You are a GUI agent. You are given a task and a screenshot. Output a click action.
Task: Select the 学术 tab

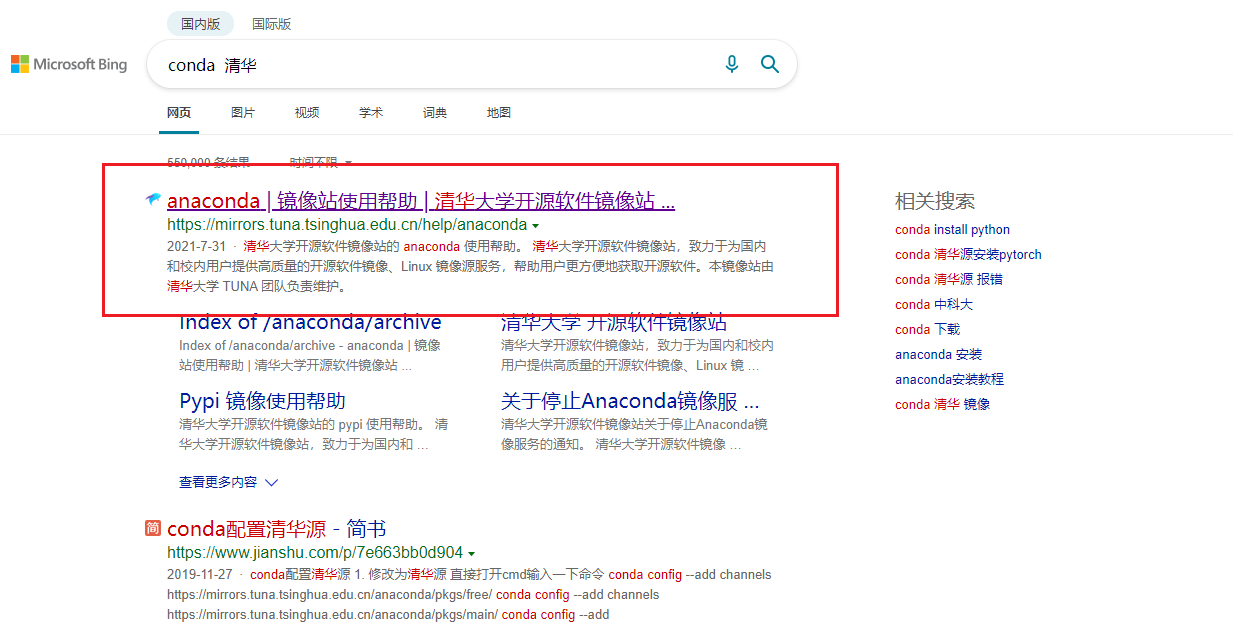[x=371, y=113]
